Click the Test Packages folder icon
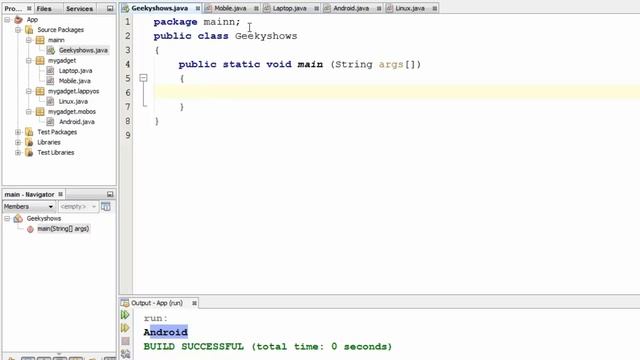Viewport: 640px width, 360px height. click(29, 132)
